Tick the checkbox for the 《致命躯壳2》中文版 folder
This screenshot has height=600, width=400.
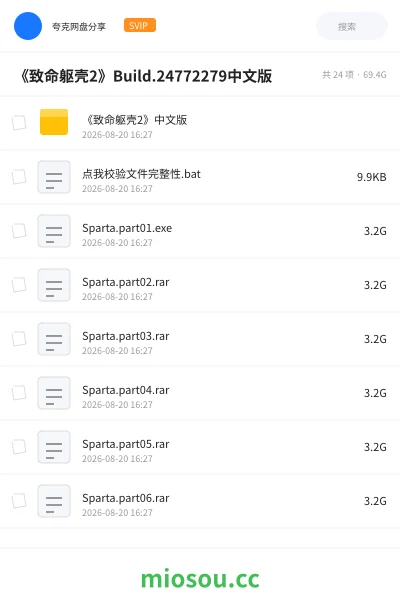point(19,123)
